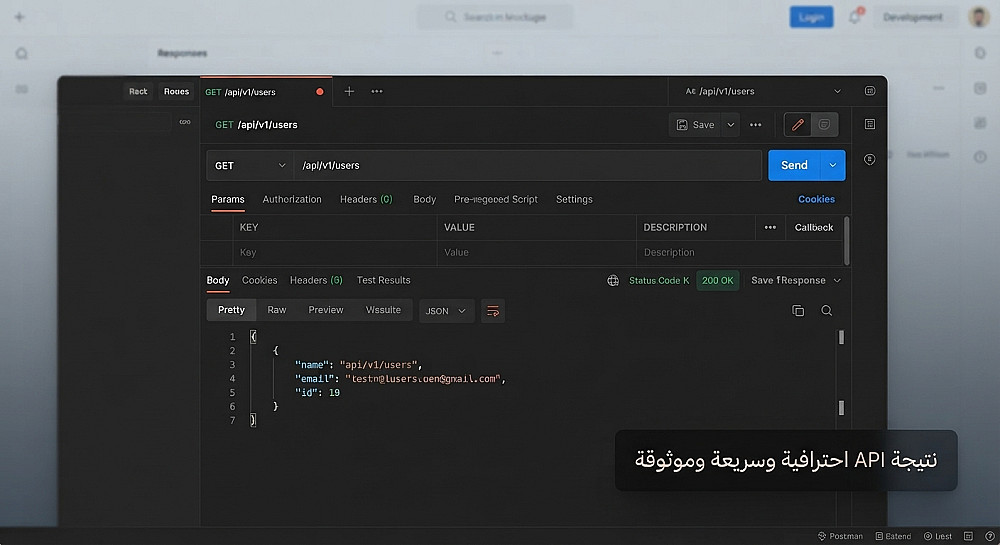The image size is (1000, 545).
Task: Open the JSON format dropdown
Action: (x=446, y=311)
